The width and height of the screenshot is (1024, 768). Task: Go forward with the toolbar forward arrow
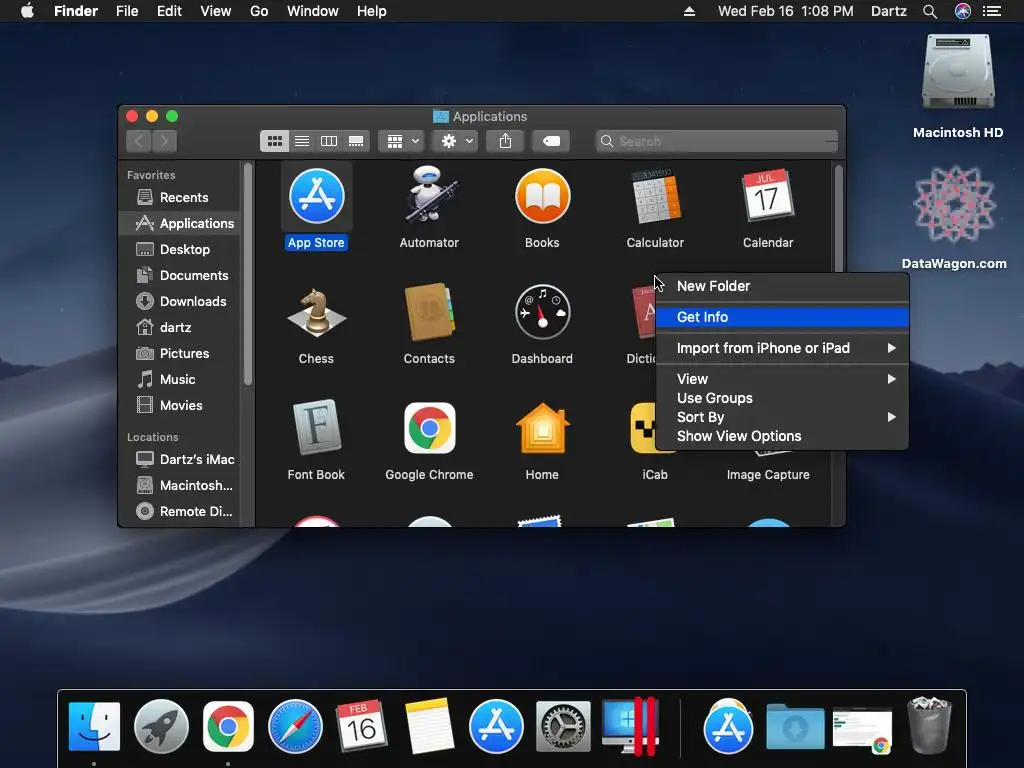[x=165, y=141]
